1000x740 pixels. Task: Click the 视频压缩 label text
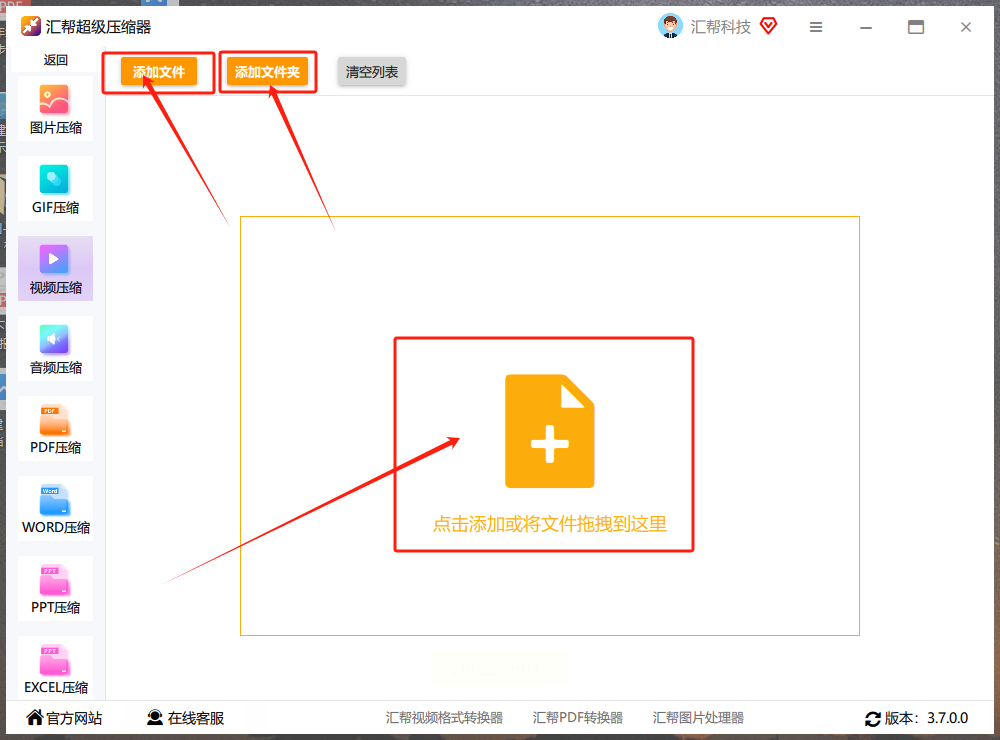tap(55, 288)
